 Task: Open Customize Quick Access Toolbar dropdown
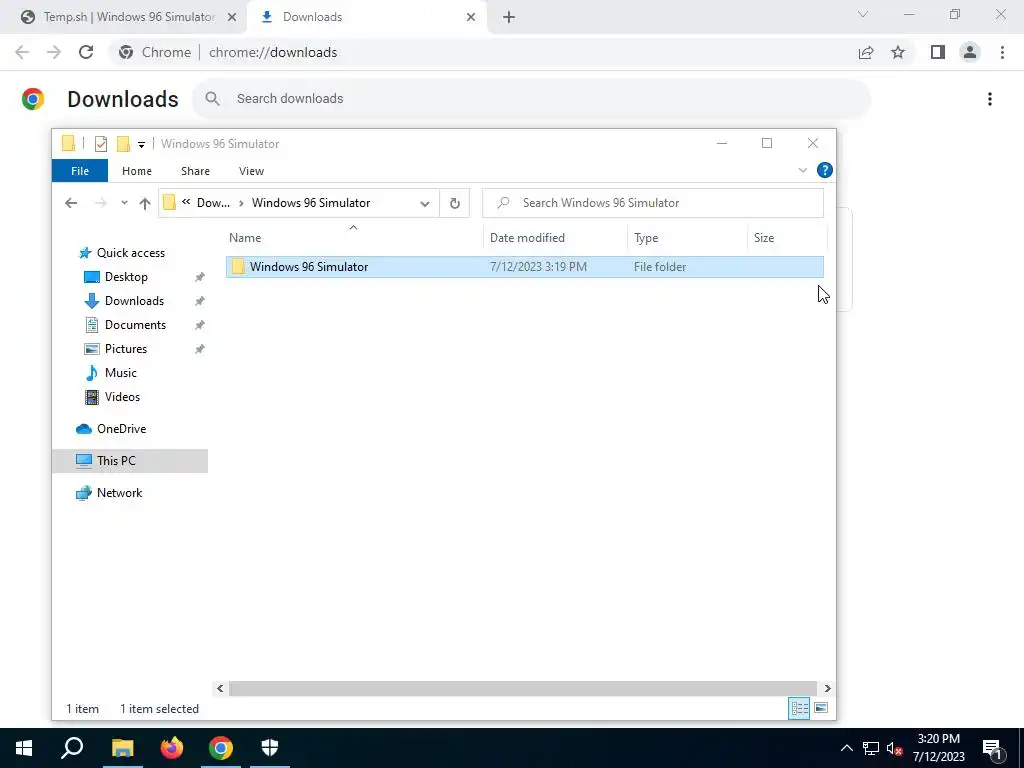click(x=141, y=145)
